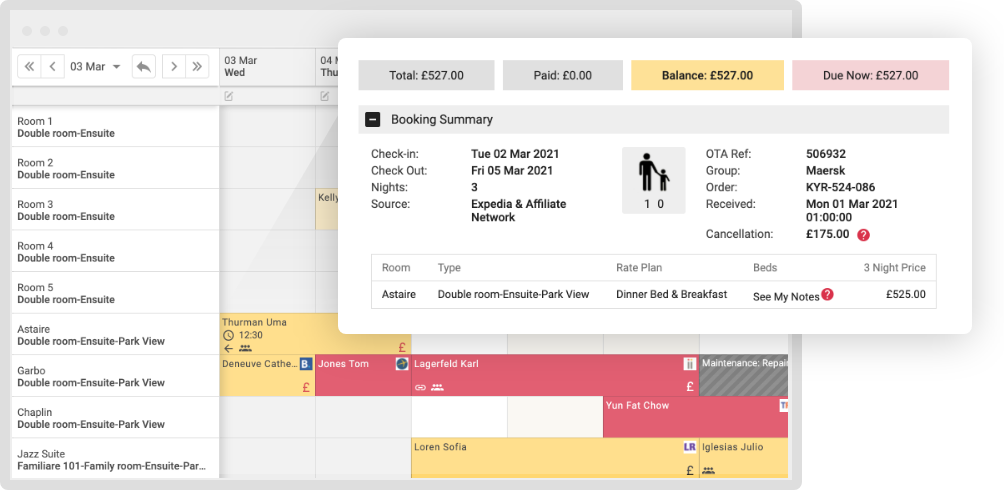Open the Lagerfeld Karl booking

555,375
